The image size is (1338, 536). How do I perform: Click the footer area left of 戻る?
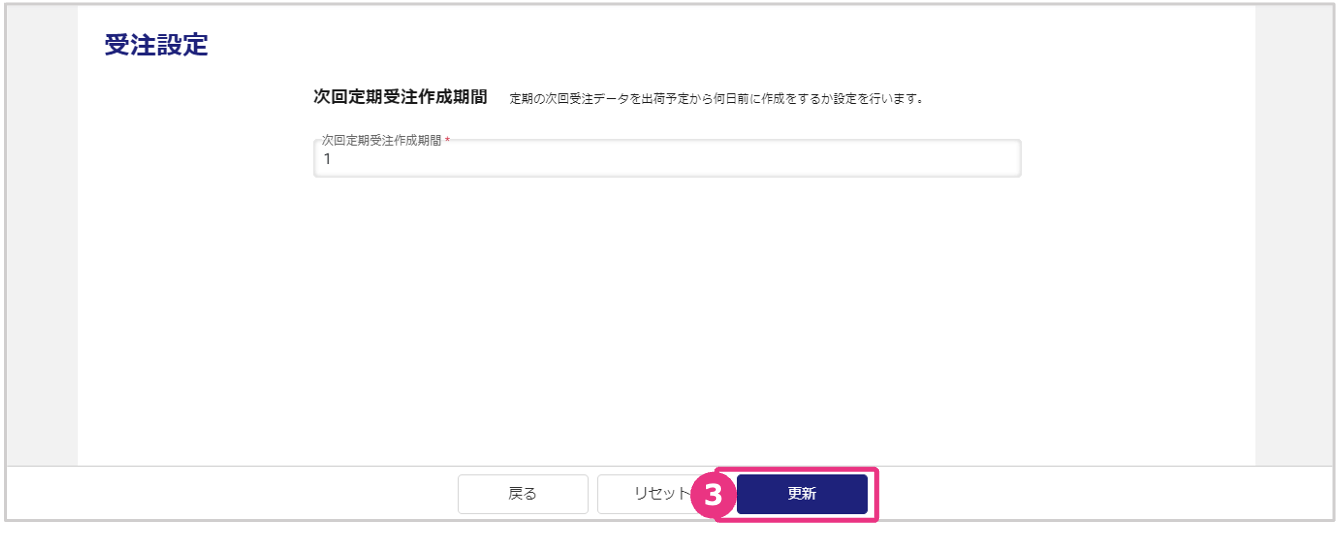[232, 493]
